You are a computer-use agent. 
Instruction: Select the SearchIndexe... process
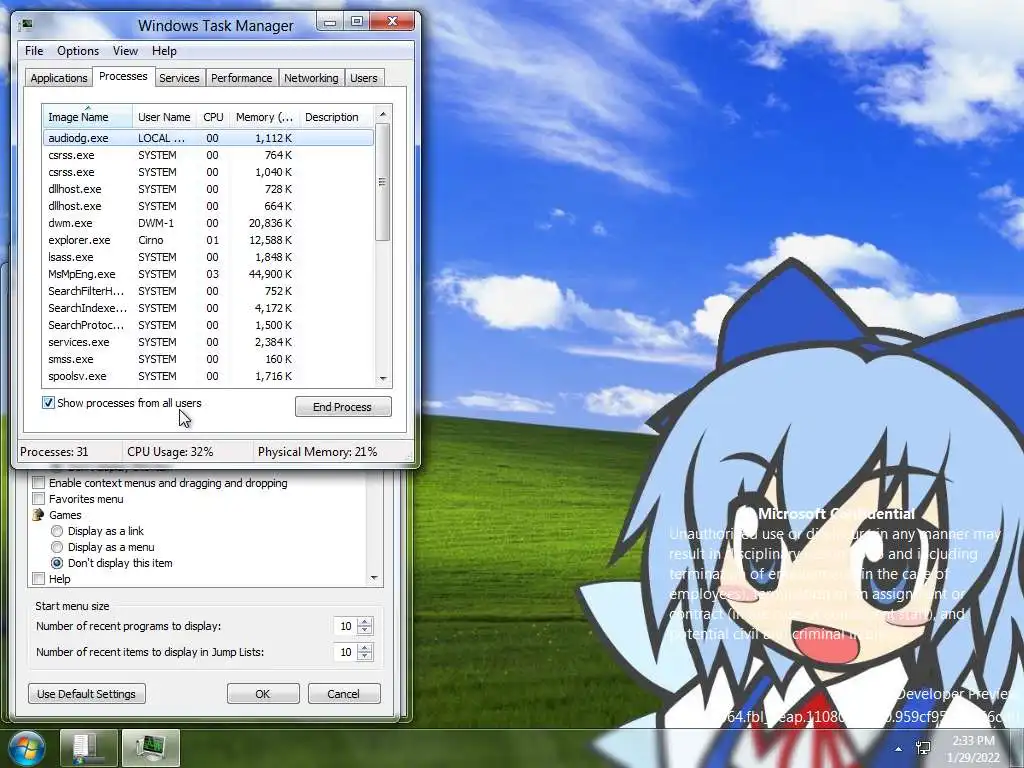tap(208, 308)
